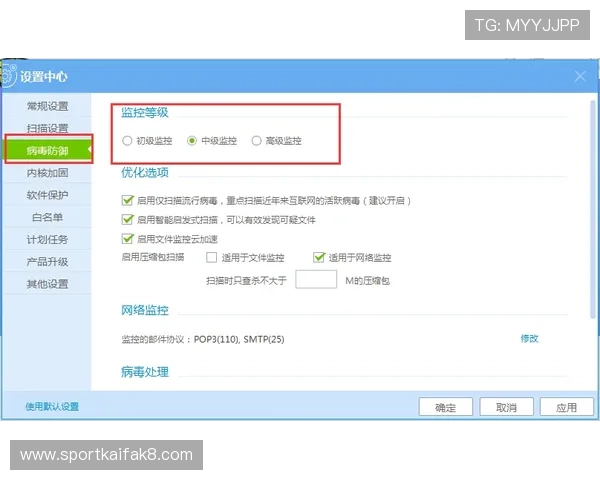
Task: Select 高级监控 radio button
Action: click(256, 140)
